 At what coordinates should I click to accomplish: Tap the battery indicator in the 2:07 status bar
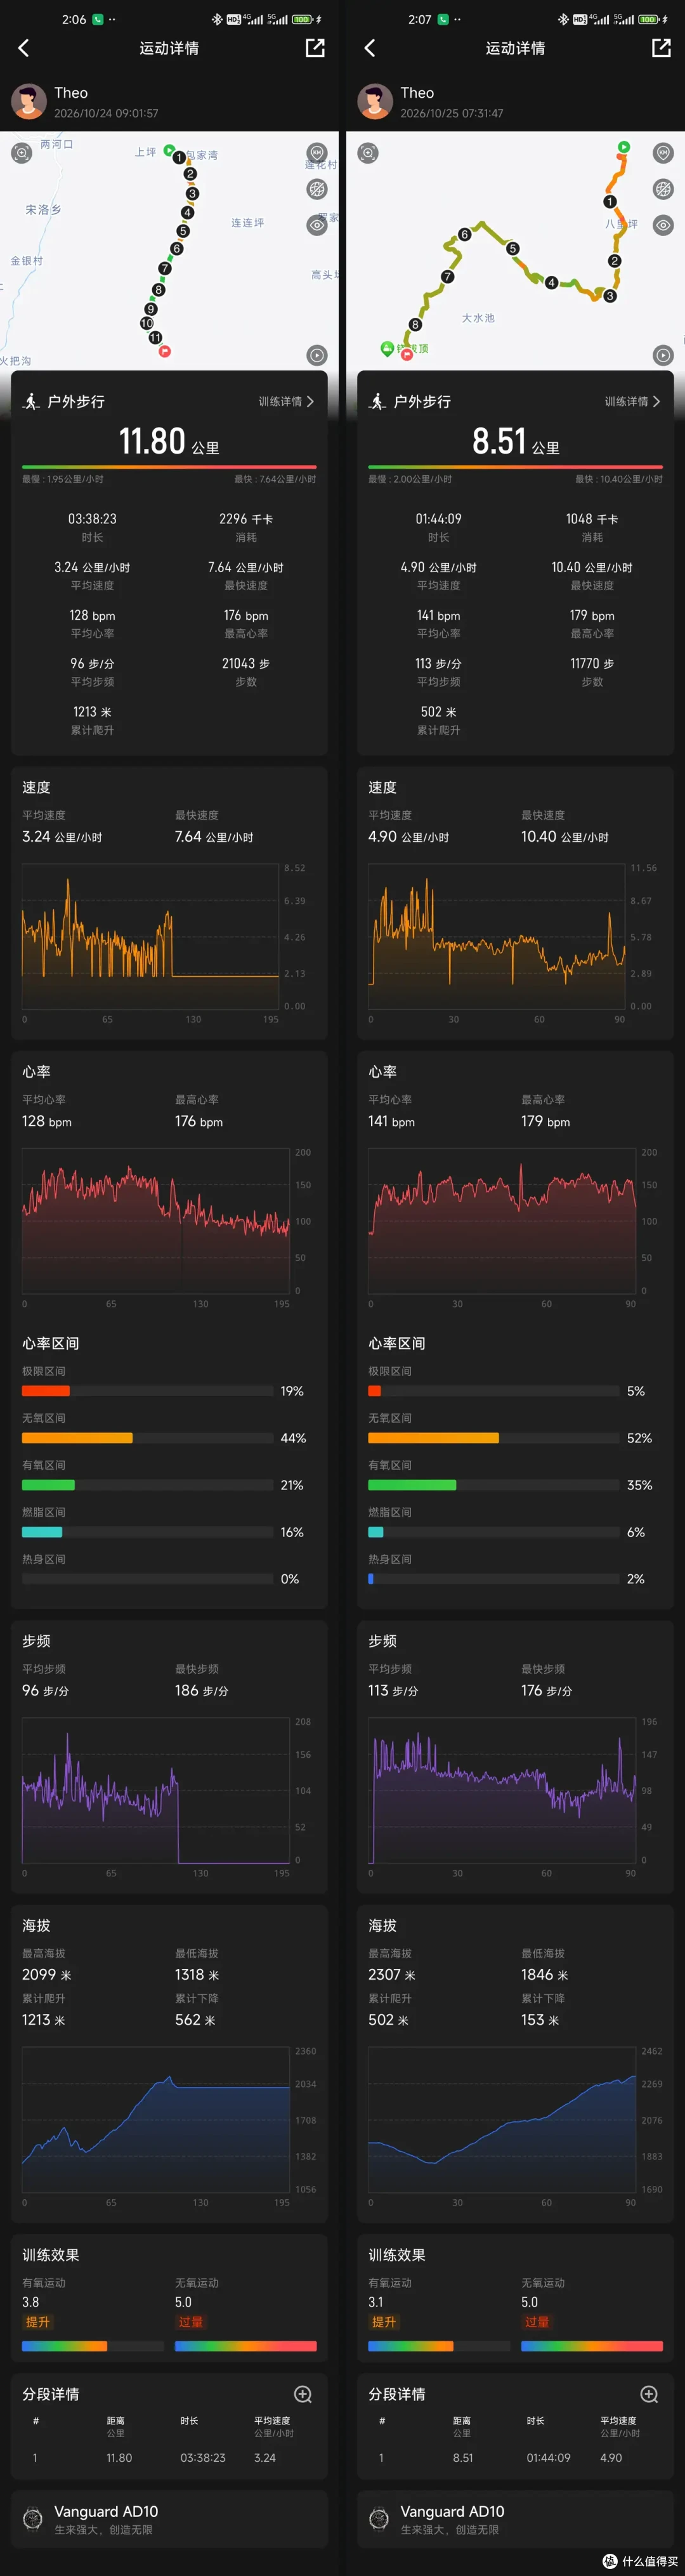649,19
